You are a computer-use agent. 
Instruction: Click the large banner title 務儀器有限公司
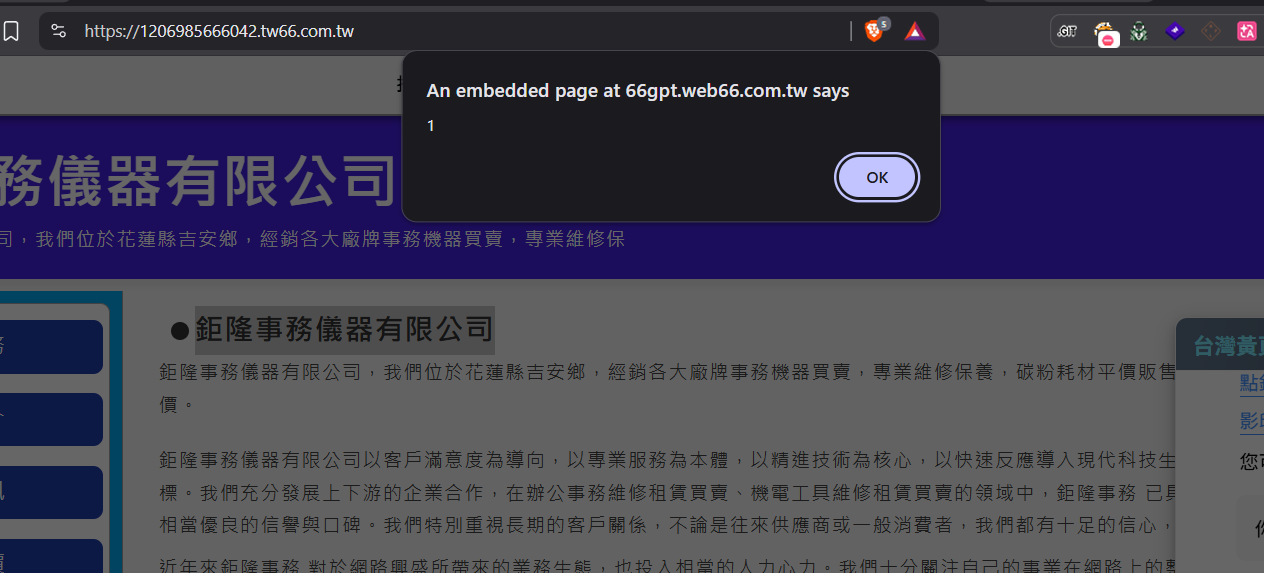click(198, 180)
